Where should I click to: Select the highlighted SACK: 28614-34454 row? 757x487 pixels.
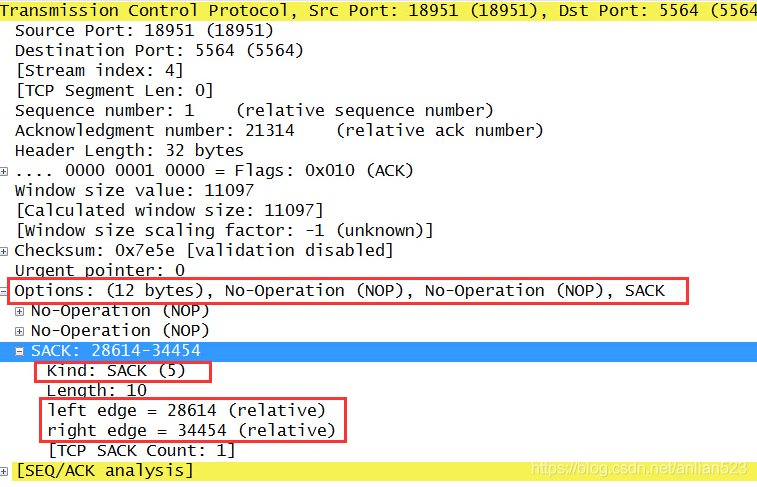coord(378,351)
